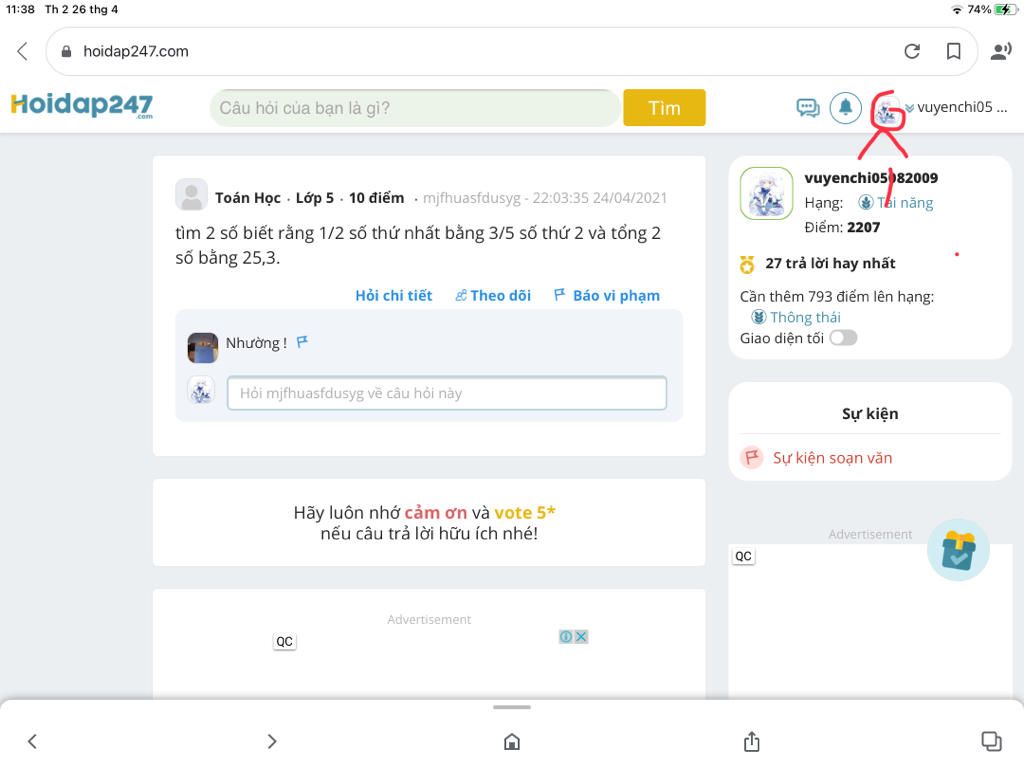Click the yellow vote 5* text
Viewport: 1024px width, 768px height.
pos(525,513)
